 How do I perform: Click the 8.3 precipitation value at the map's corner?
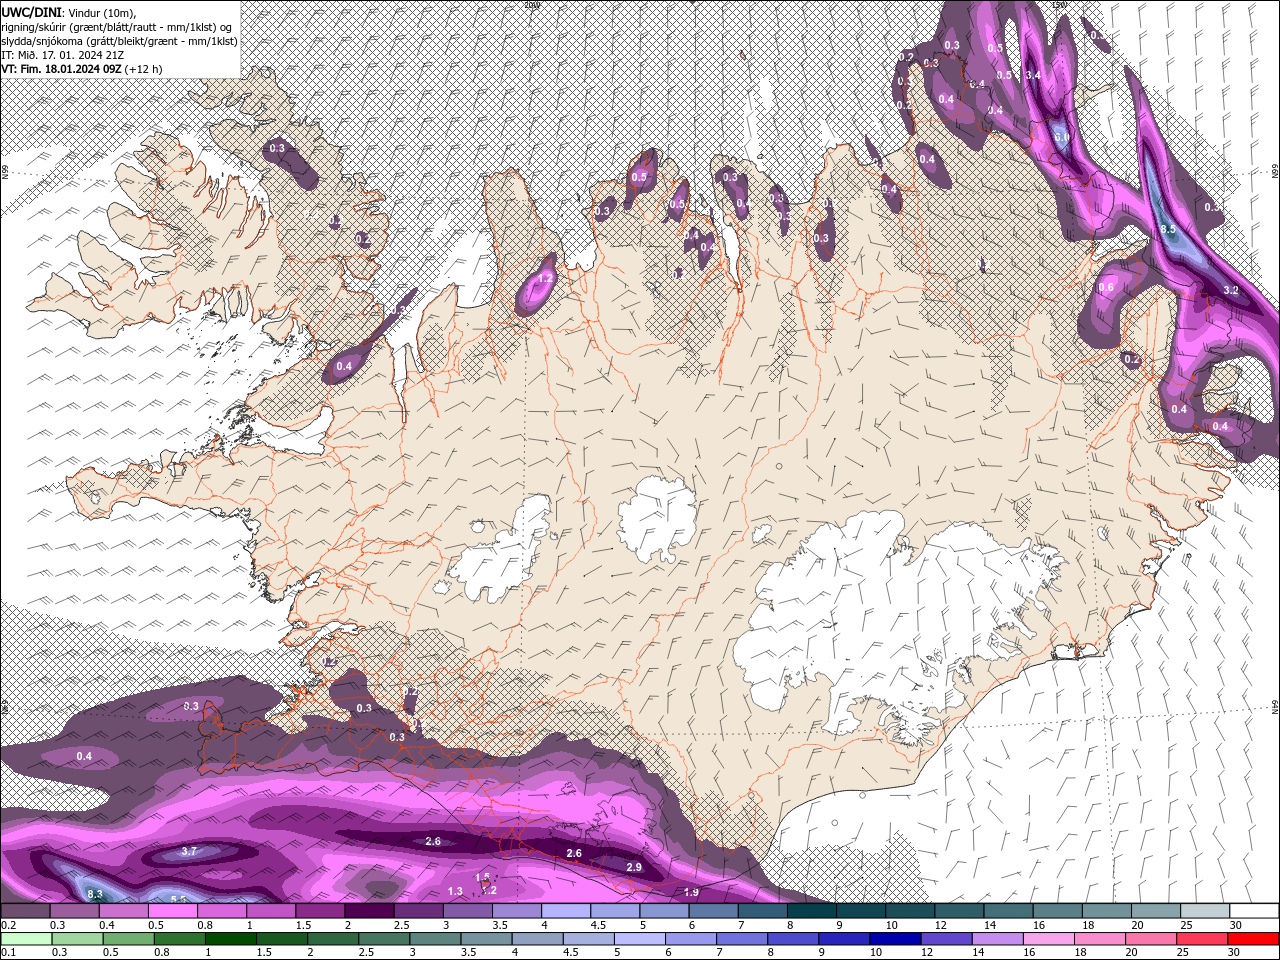coord(95,894)
